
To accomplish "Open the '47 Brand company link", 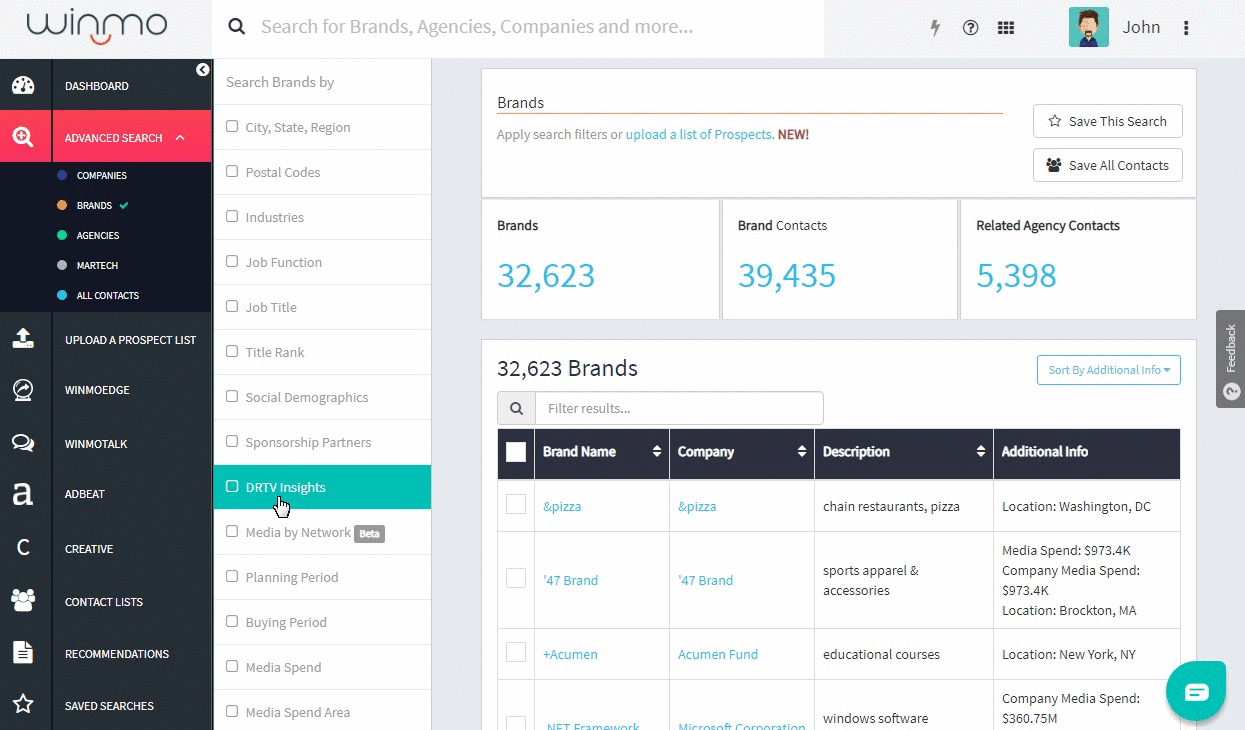I will 705,580.
